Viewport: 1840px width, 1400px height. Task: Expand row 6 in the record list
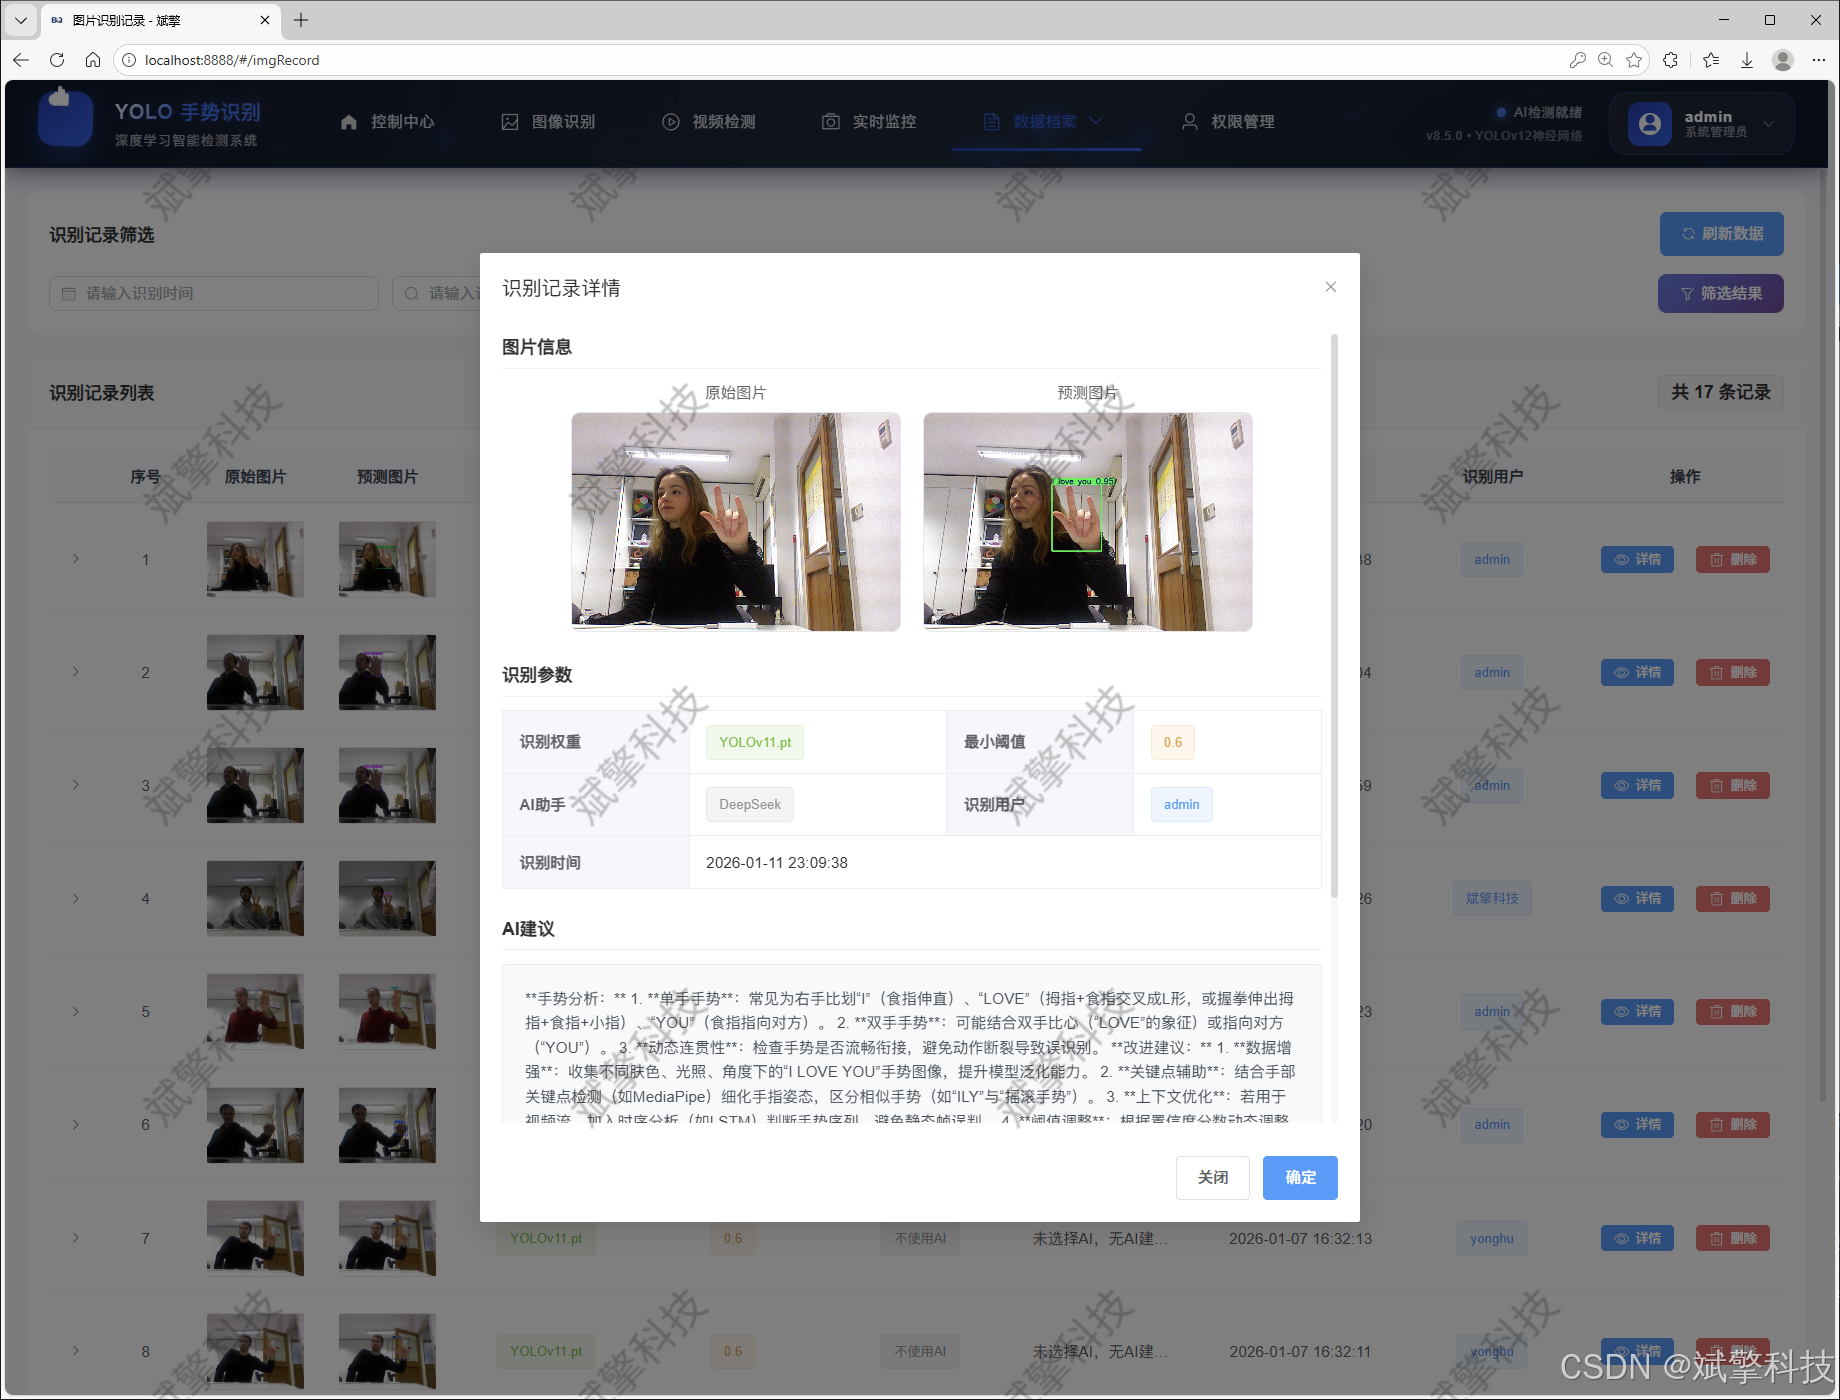coord(76,1124)
